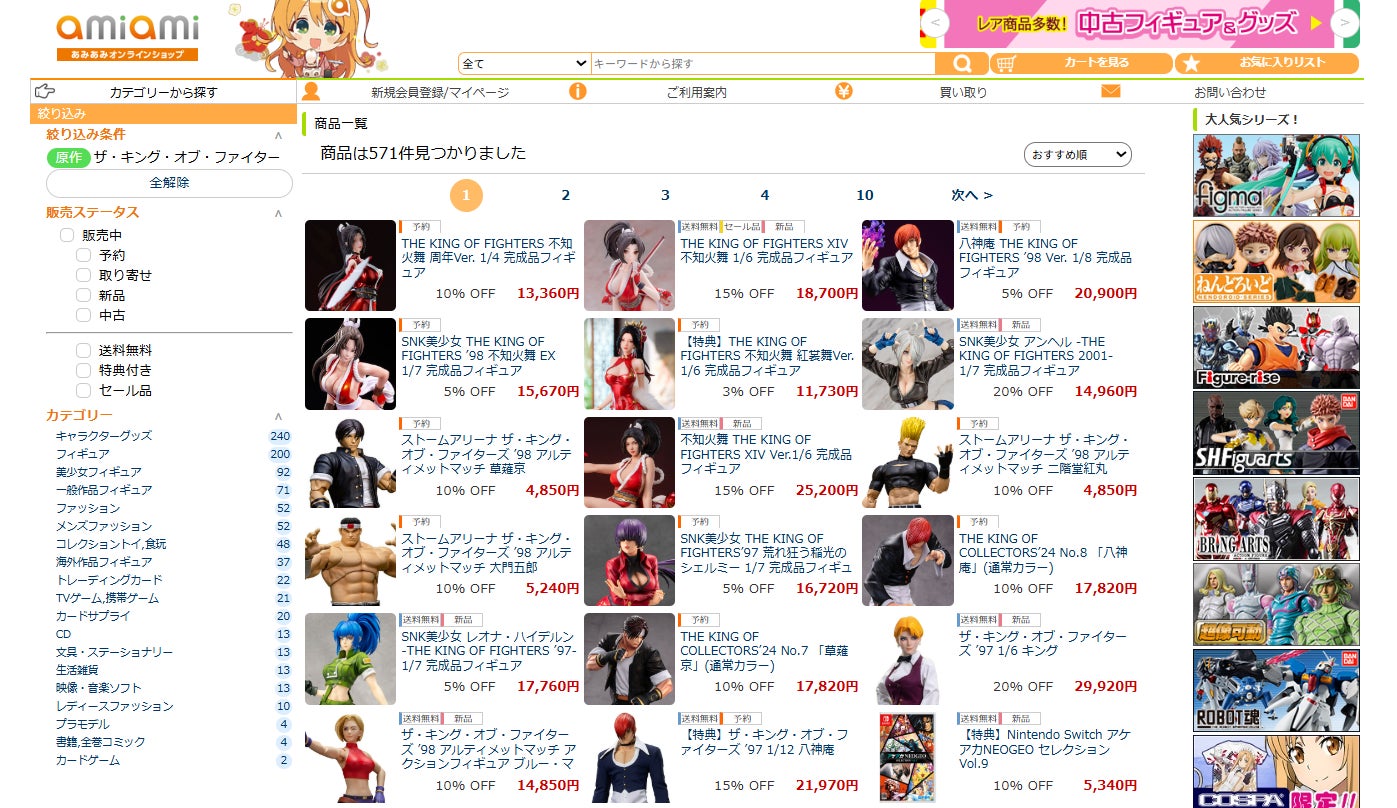This screenshot has height=808, width=1397.
Task: Check the 特典付き filter checkbox
Action: (84, 370)
